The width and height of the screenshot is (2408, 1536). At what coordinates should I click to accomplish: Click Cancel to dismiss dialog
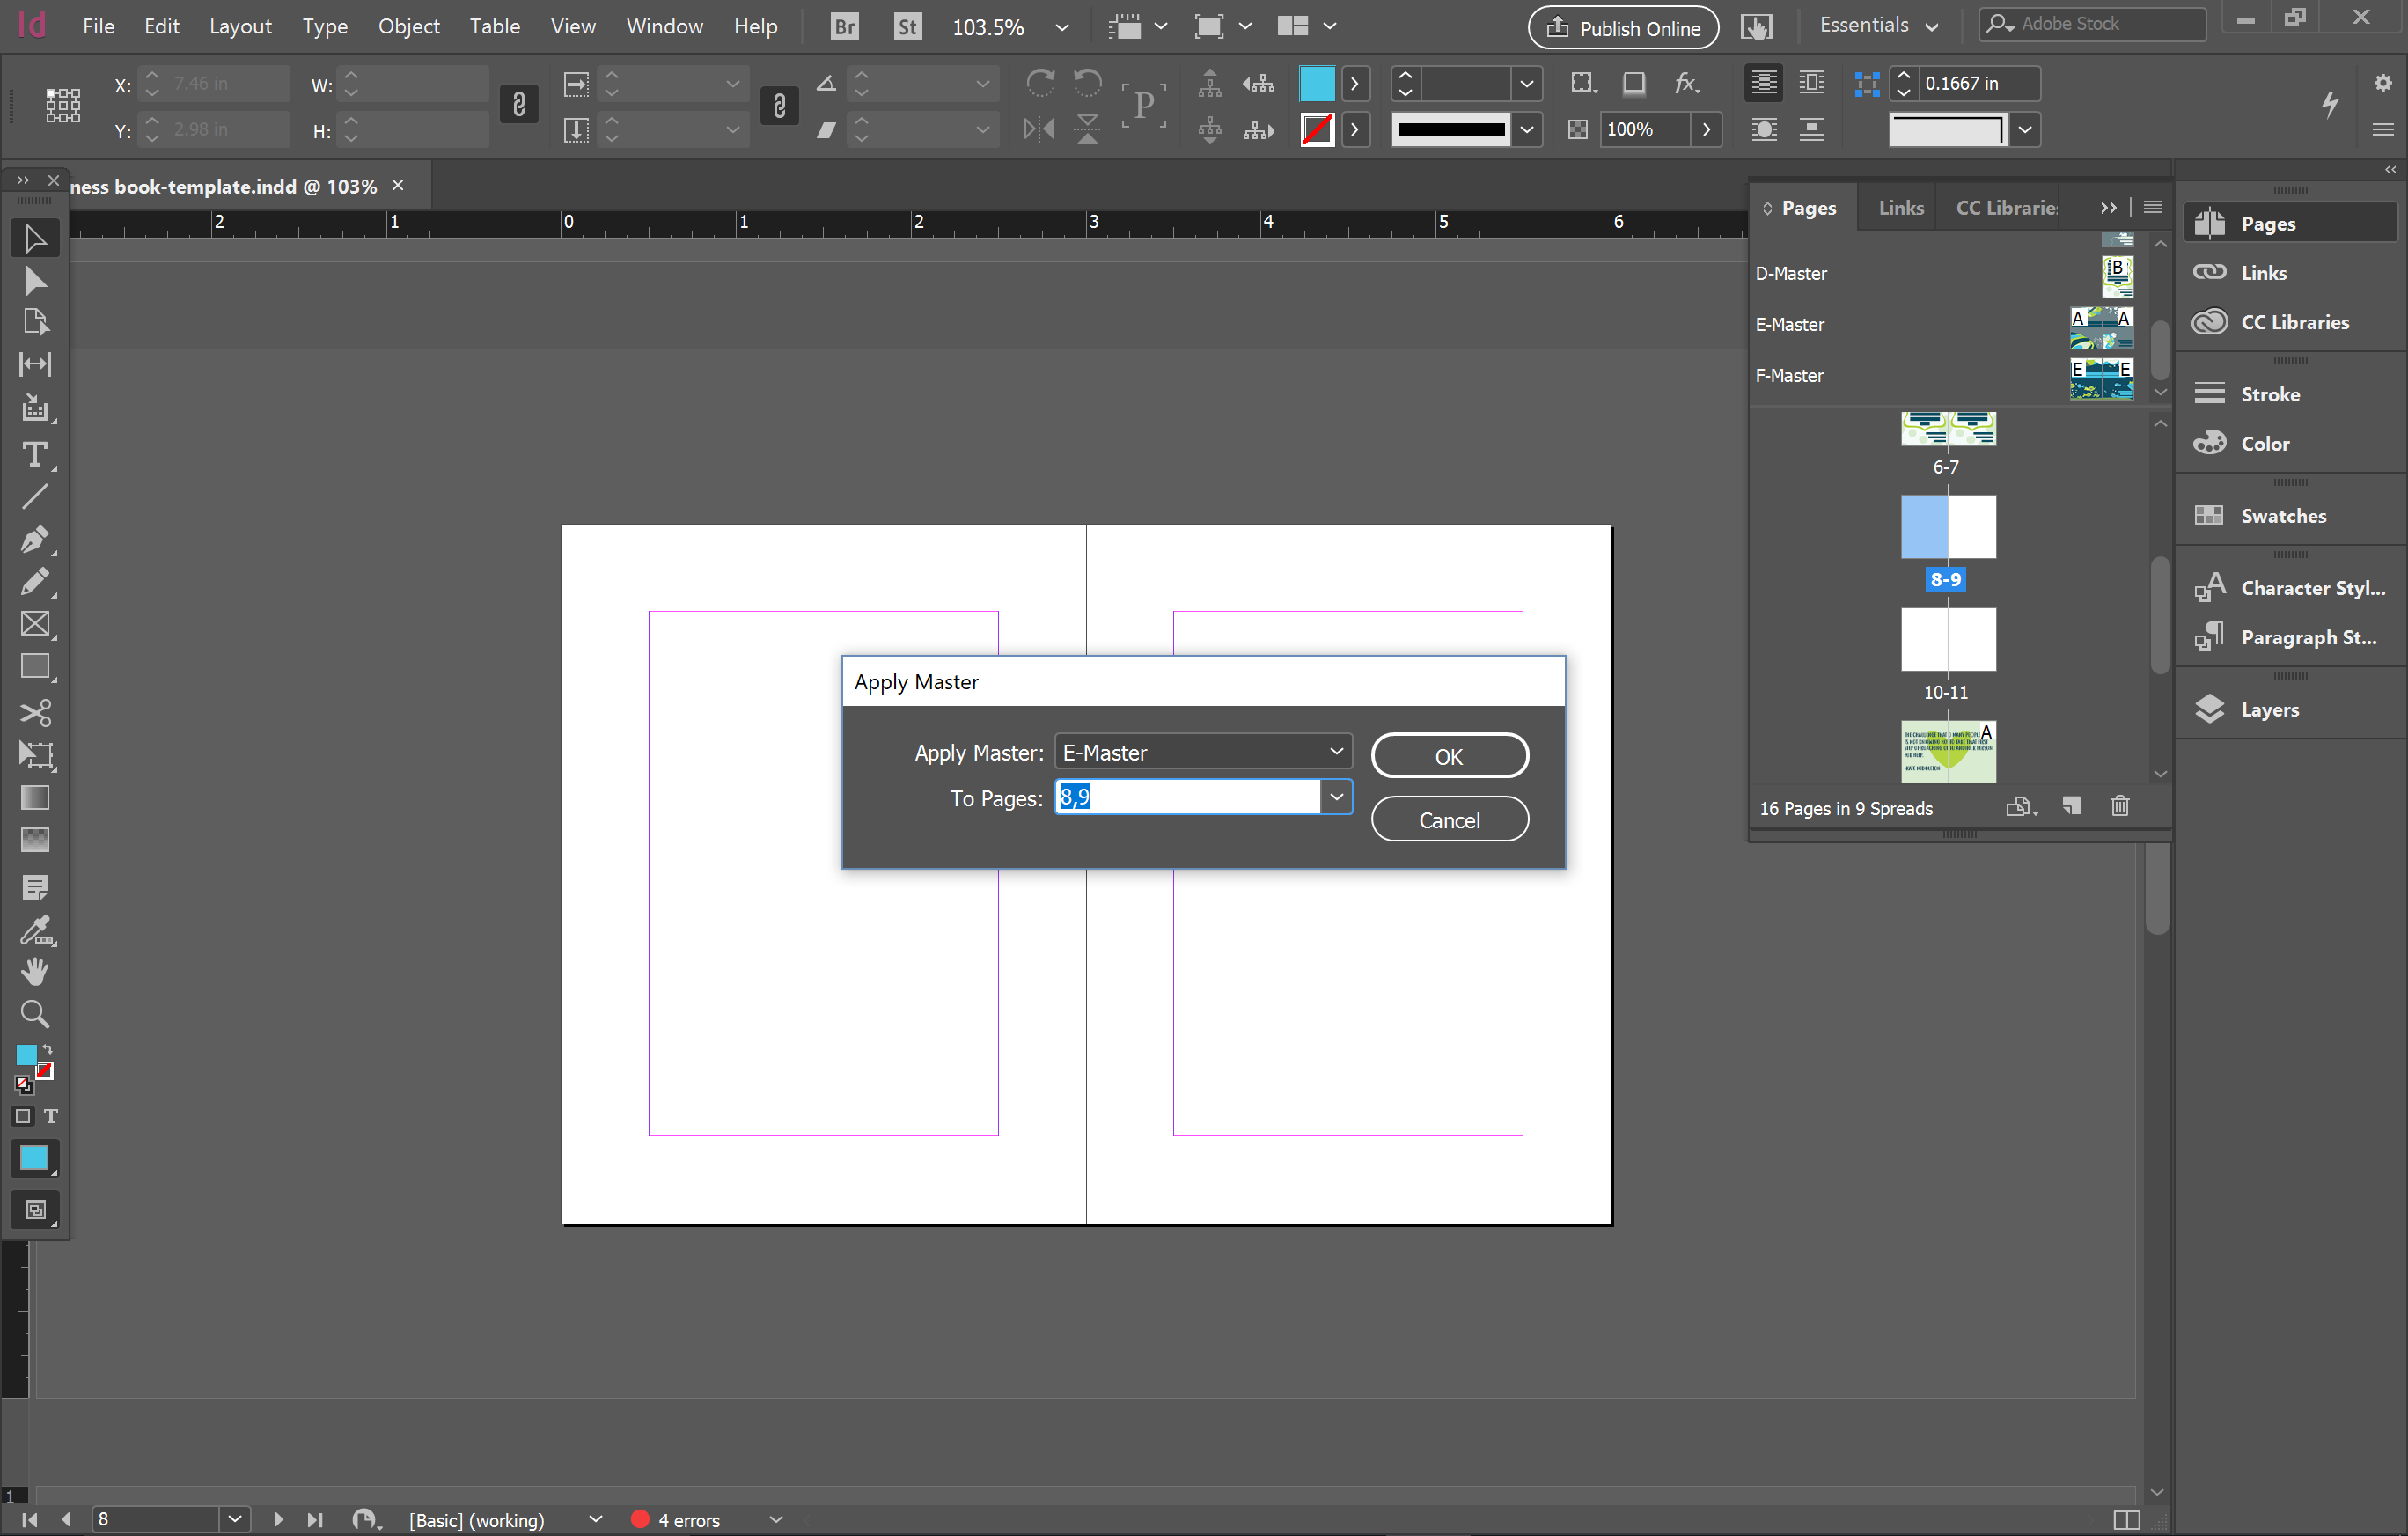pos(1450,819)
